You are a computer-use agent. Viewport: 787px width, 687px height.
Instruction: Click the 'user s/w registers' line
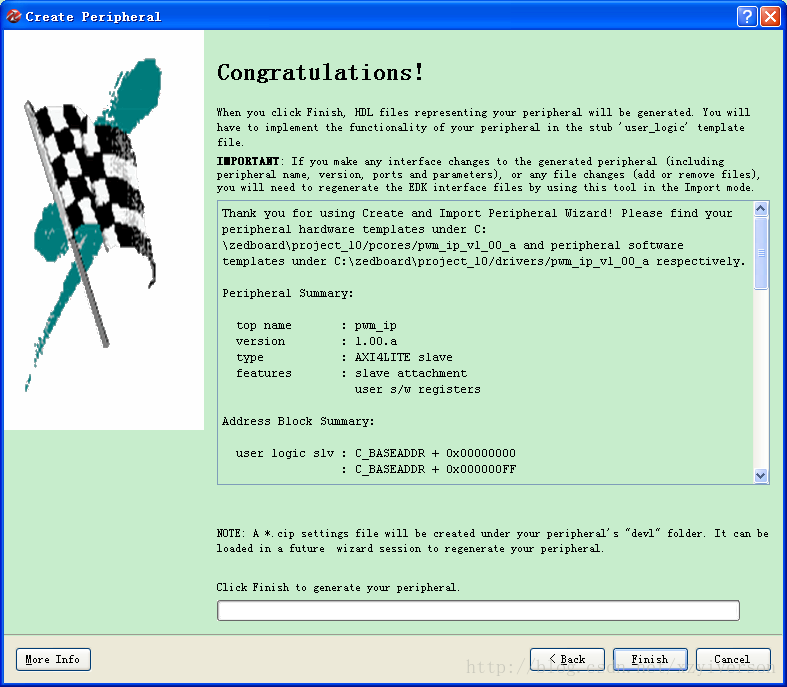418,389
